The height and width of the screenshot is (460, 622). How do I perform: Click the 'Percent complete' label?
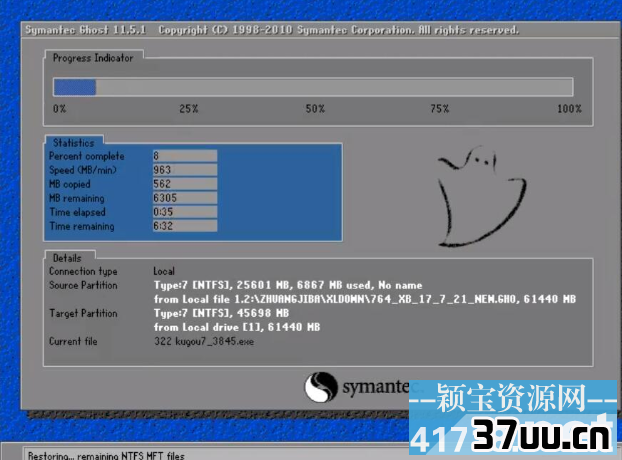[87, 156]
